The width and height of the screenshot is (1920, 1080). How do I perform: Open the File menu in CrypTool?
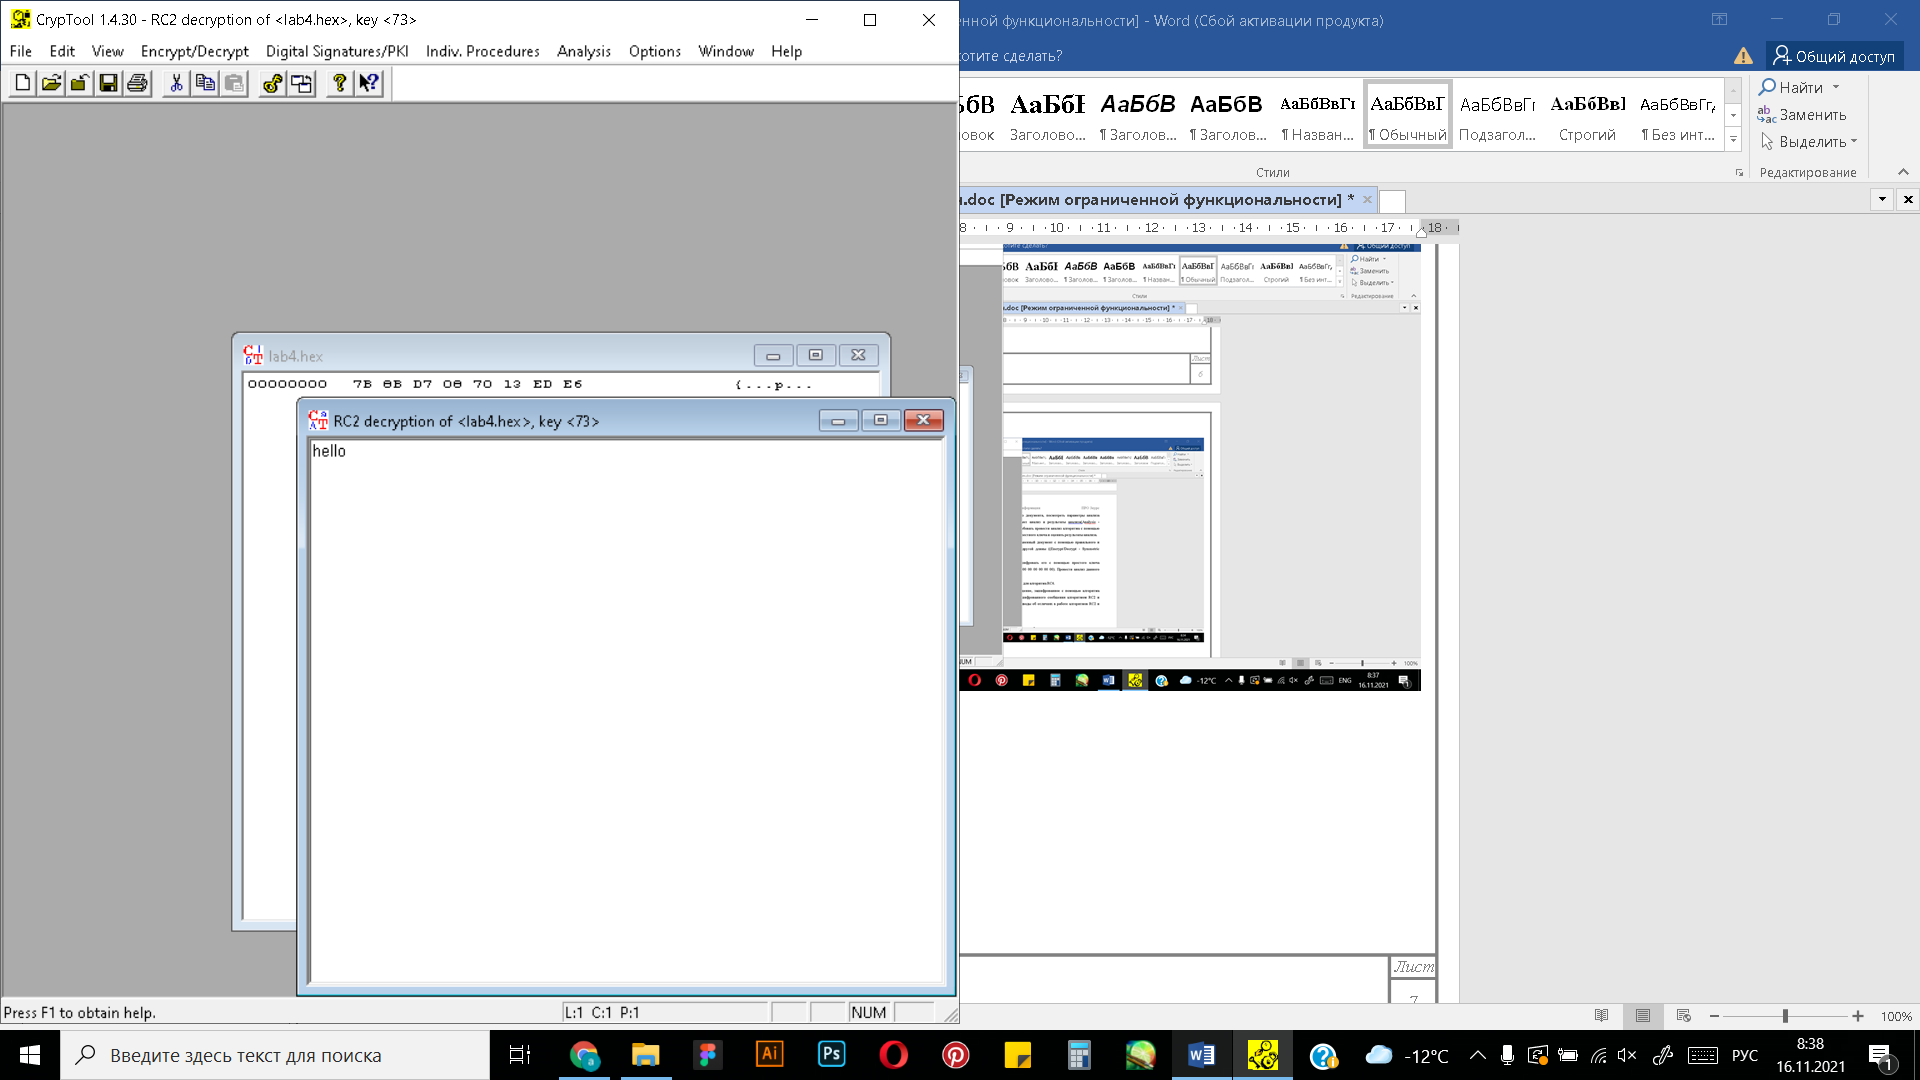click(21, 51)
